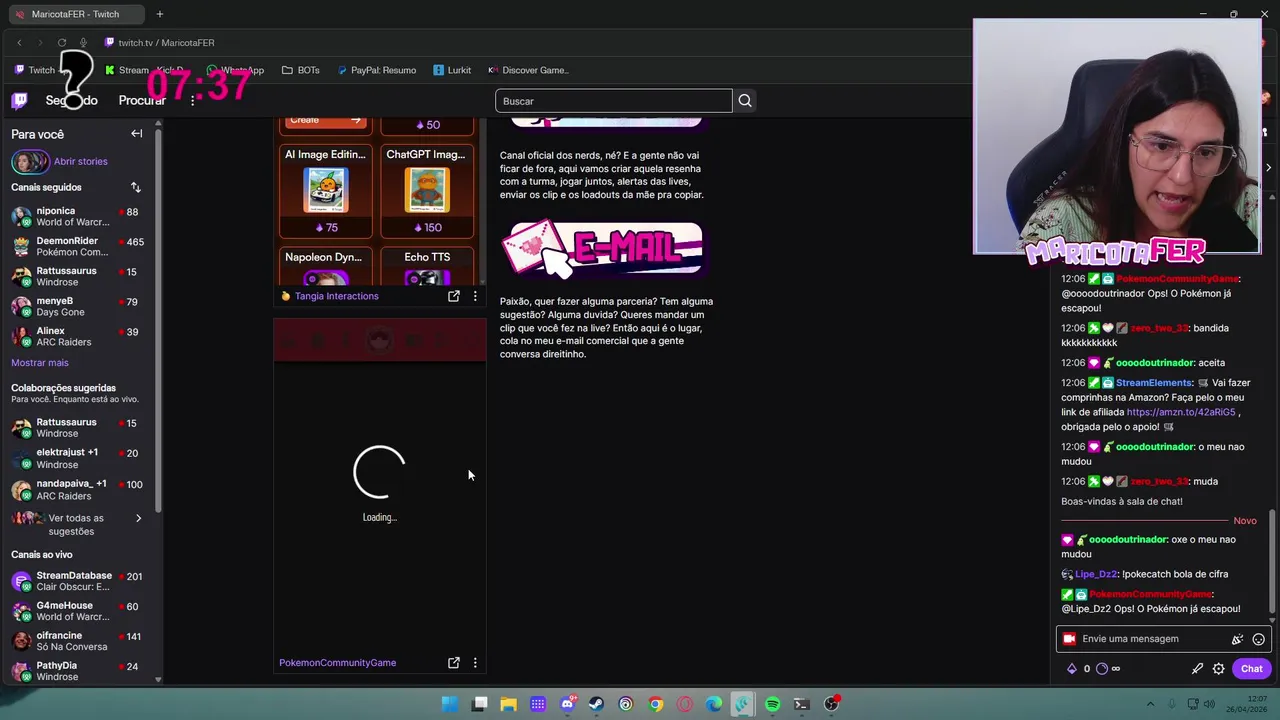Viewport: 1280px width, 720px height.
Task: Show hidden system tray icons
Action: click(1150, 704)
